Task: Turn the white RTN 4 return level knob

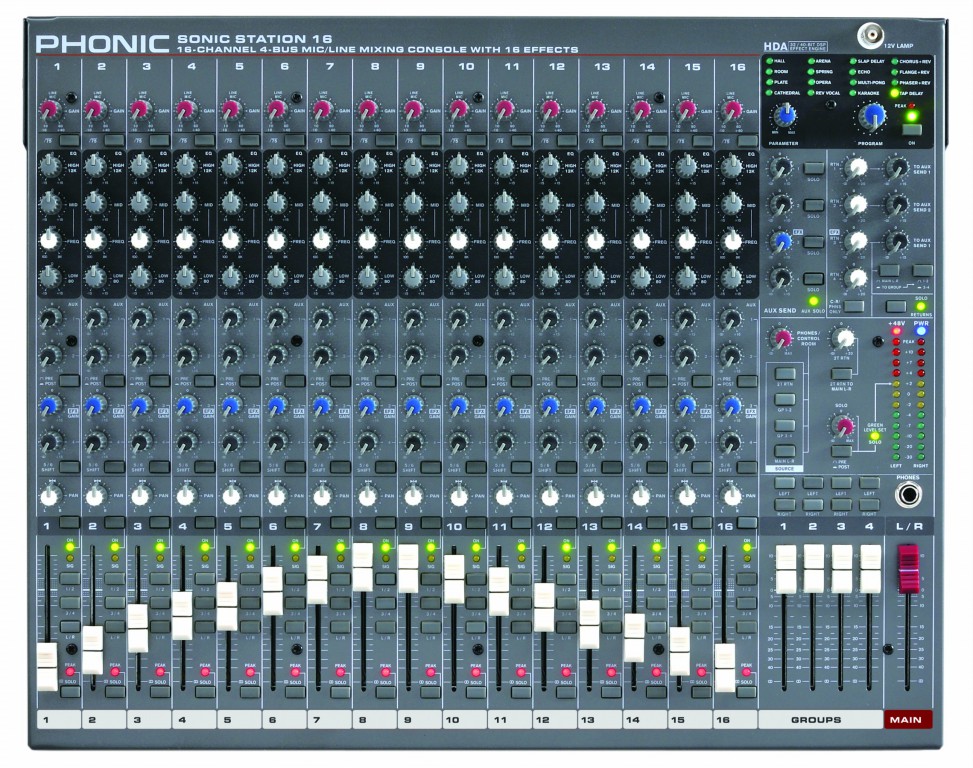Action: [856, 279]
